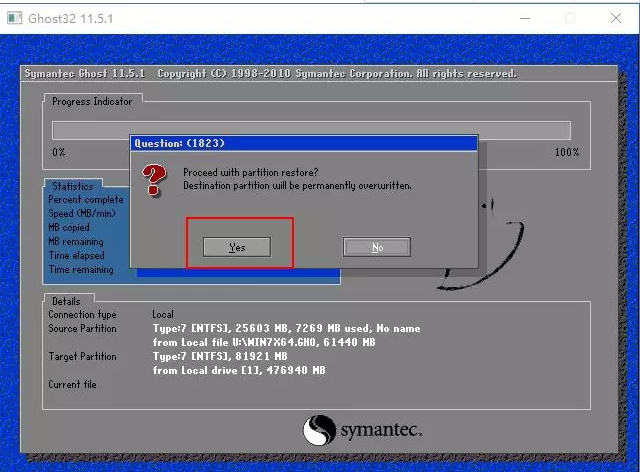The height and width of the screenshot is (472, 640).
Task: Click the Ghost32 window title icon
Action: tap(15, 18)
